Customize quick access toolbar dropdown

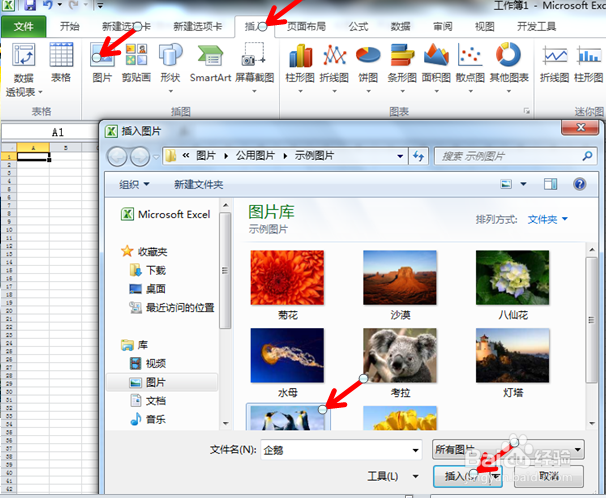coord(100,5)
